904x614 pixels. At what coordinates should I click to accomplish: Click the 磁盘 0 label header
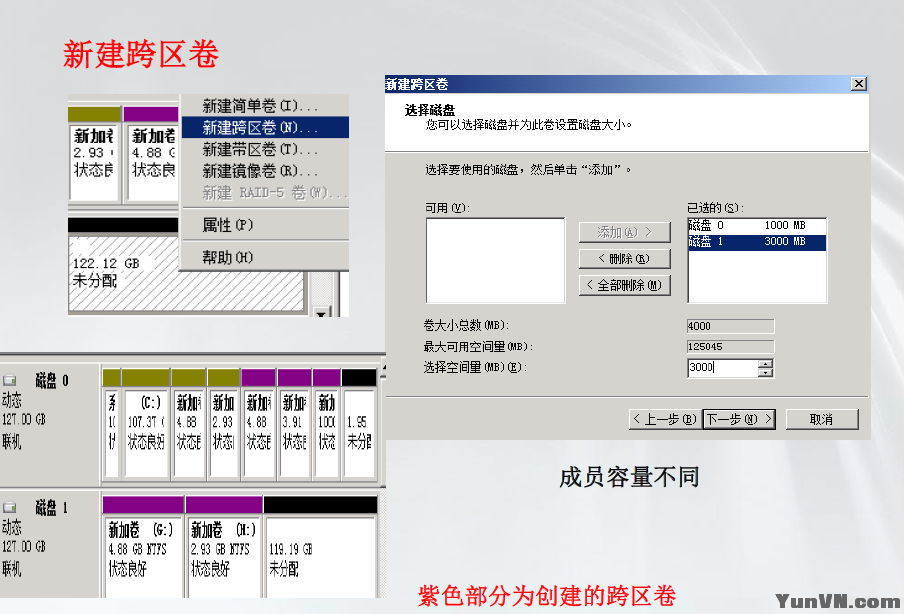(x=52, y=381)
